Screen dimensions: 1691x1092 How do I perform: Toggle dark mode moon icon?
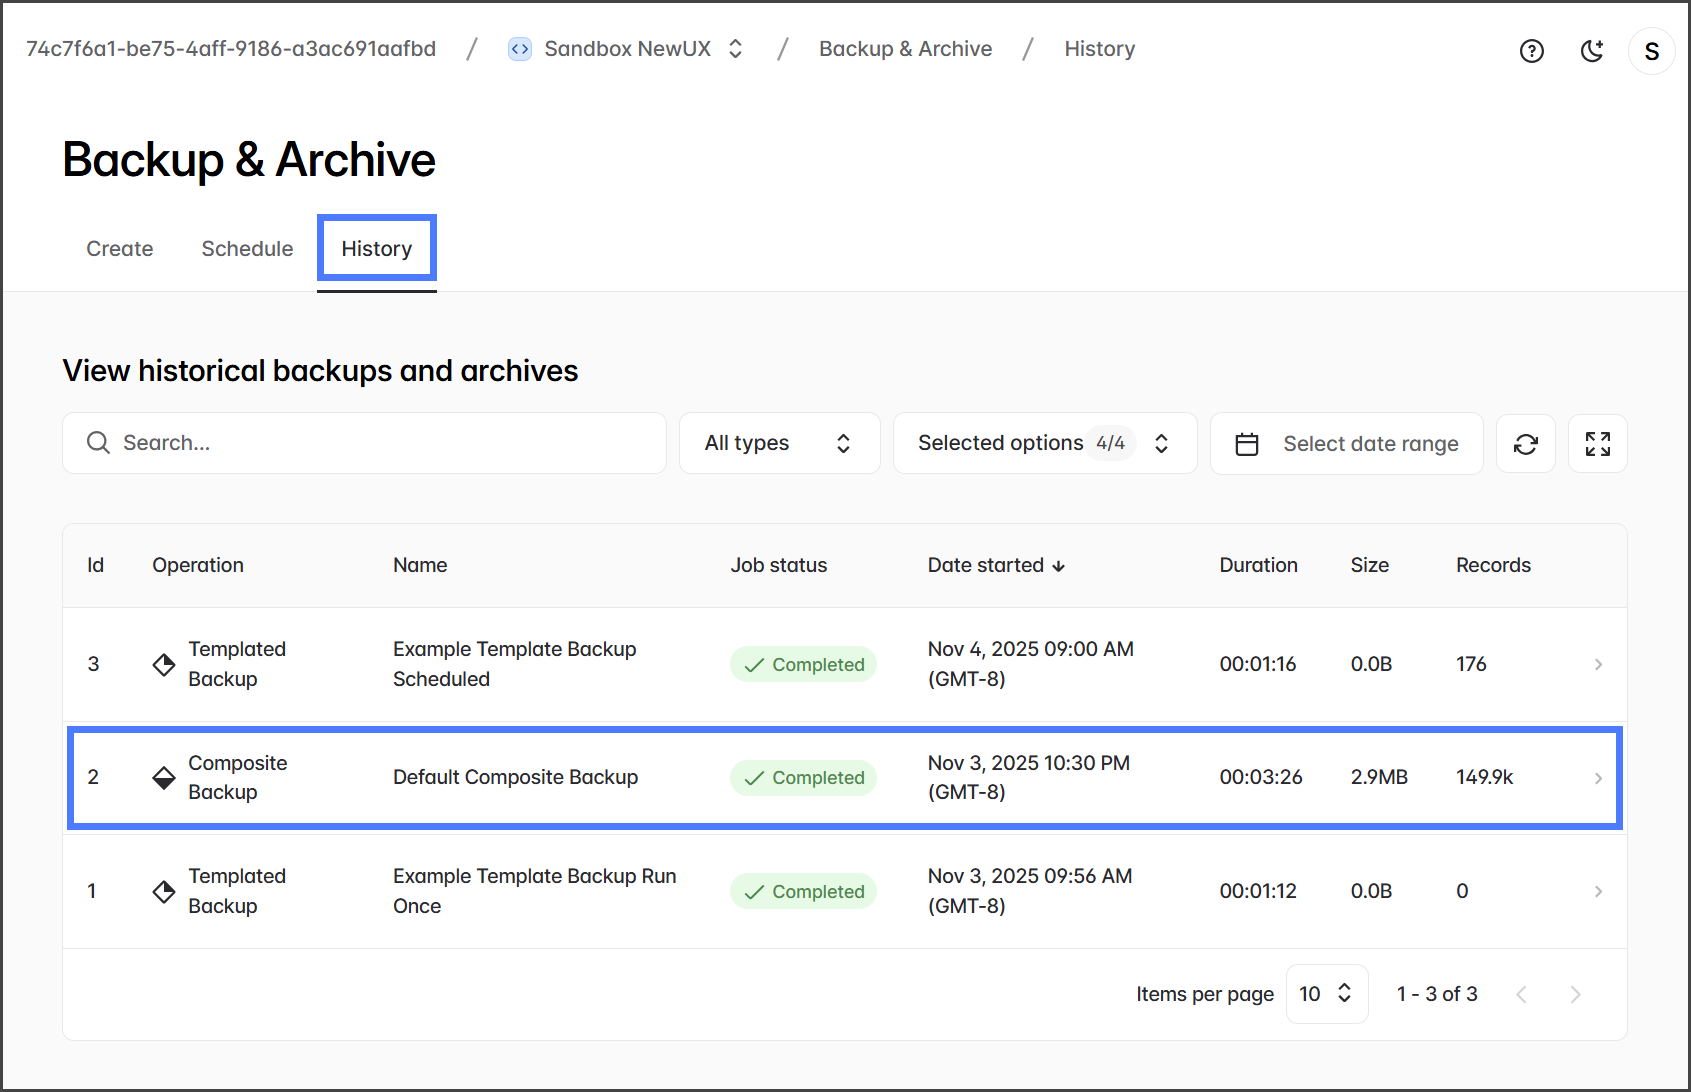(x=1591, y=51)
